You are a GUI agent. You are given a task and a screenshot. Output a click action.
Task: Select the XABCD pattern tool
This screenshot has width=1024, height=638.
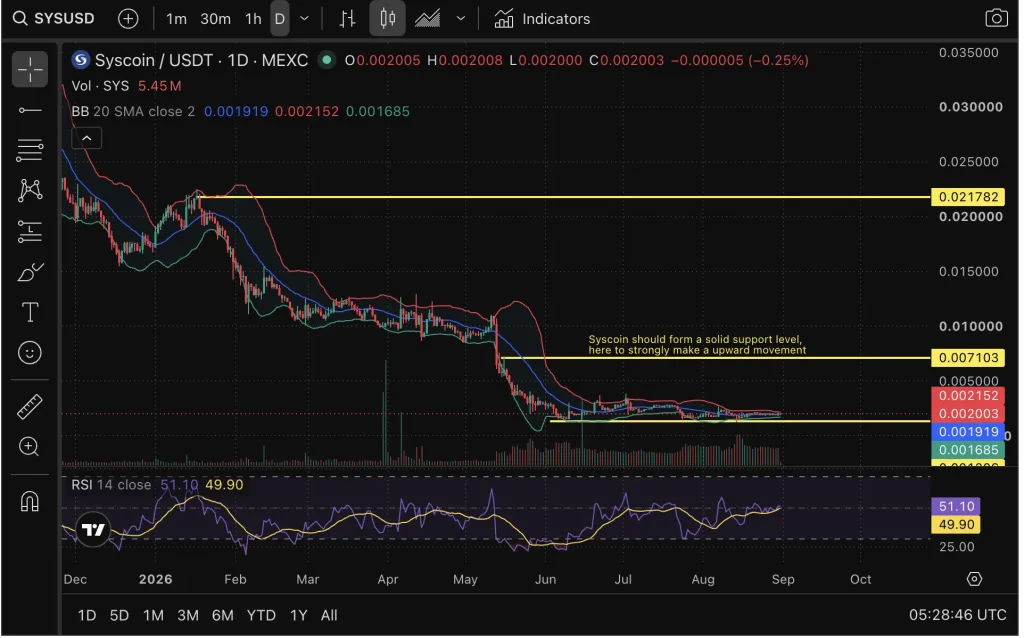29,190
